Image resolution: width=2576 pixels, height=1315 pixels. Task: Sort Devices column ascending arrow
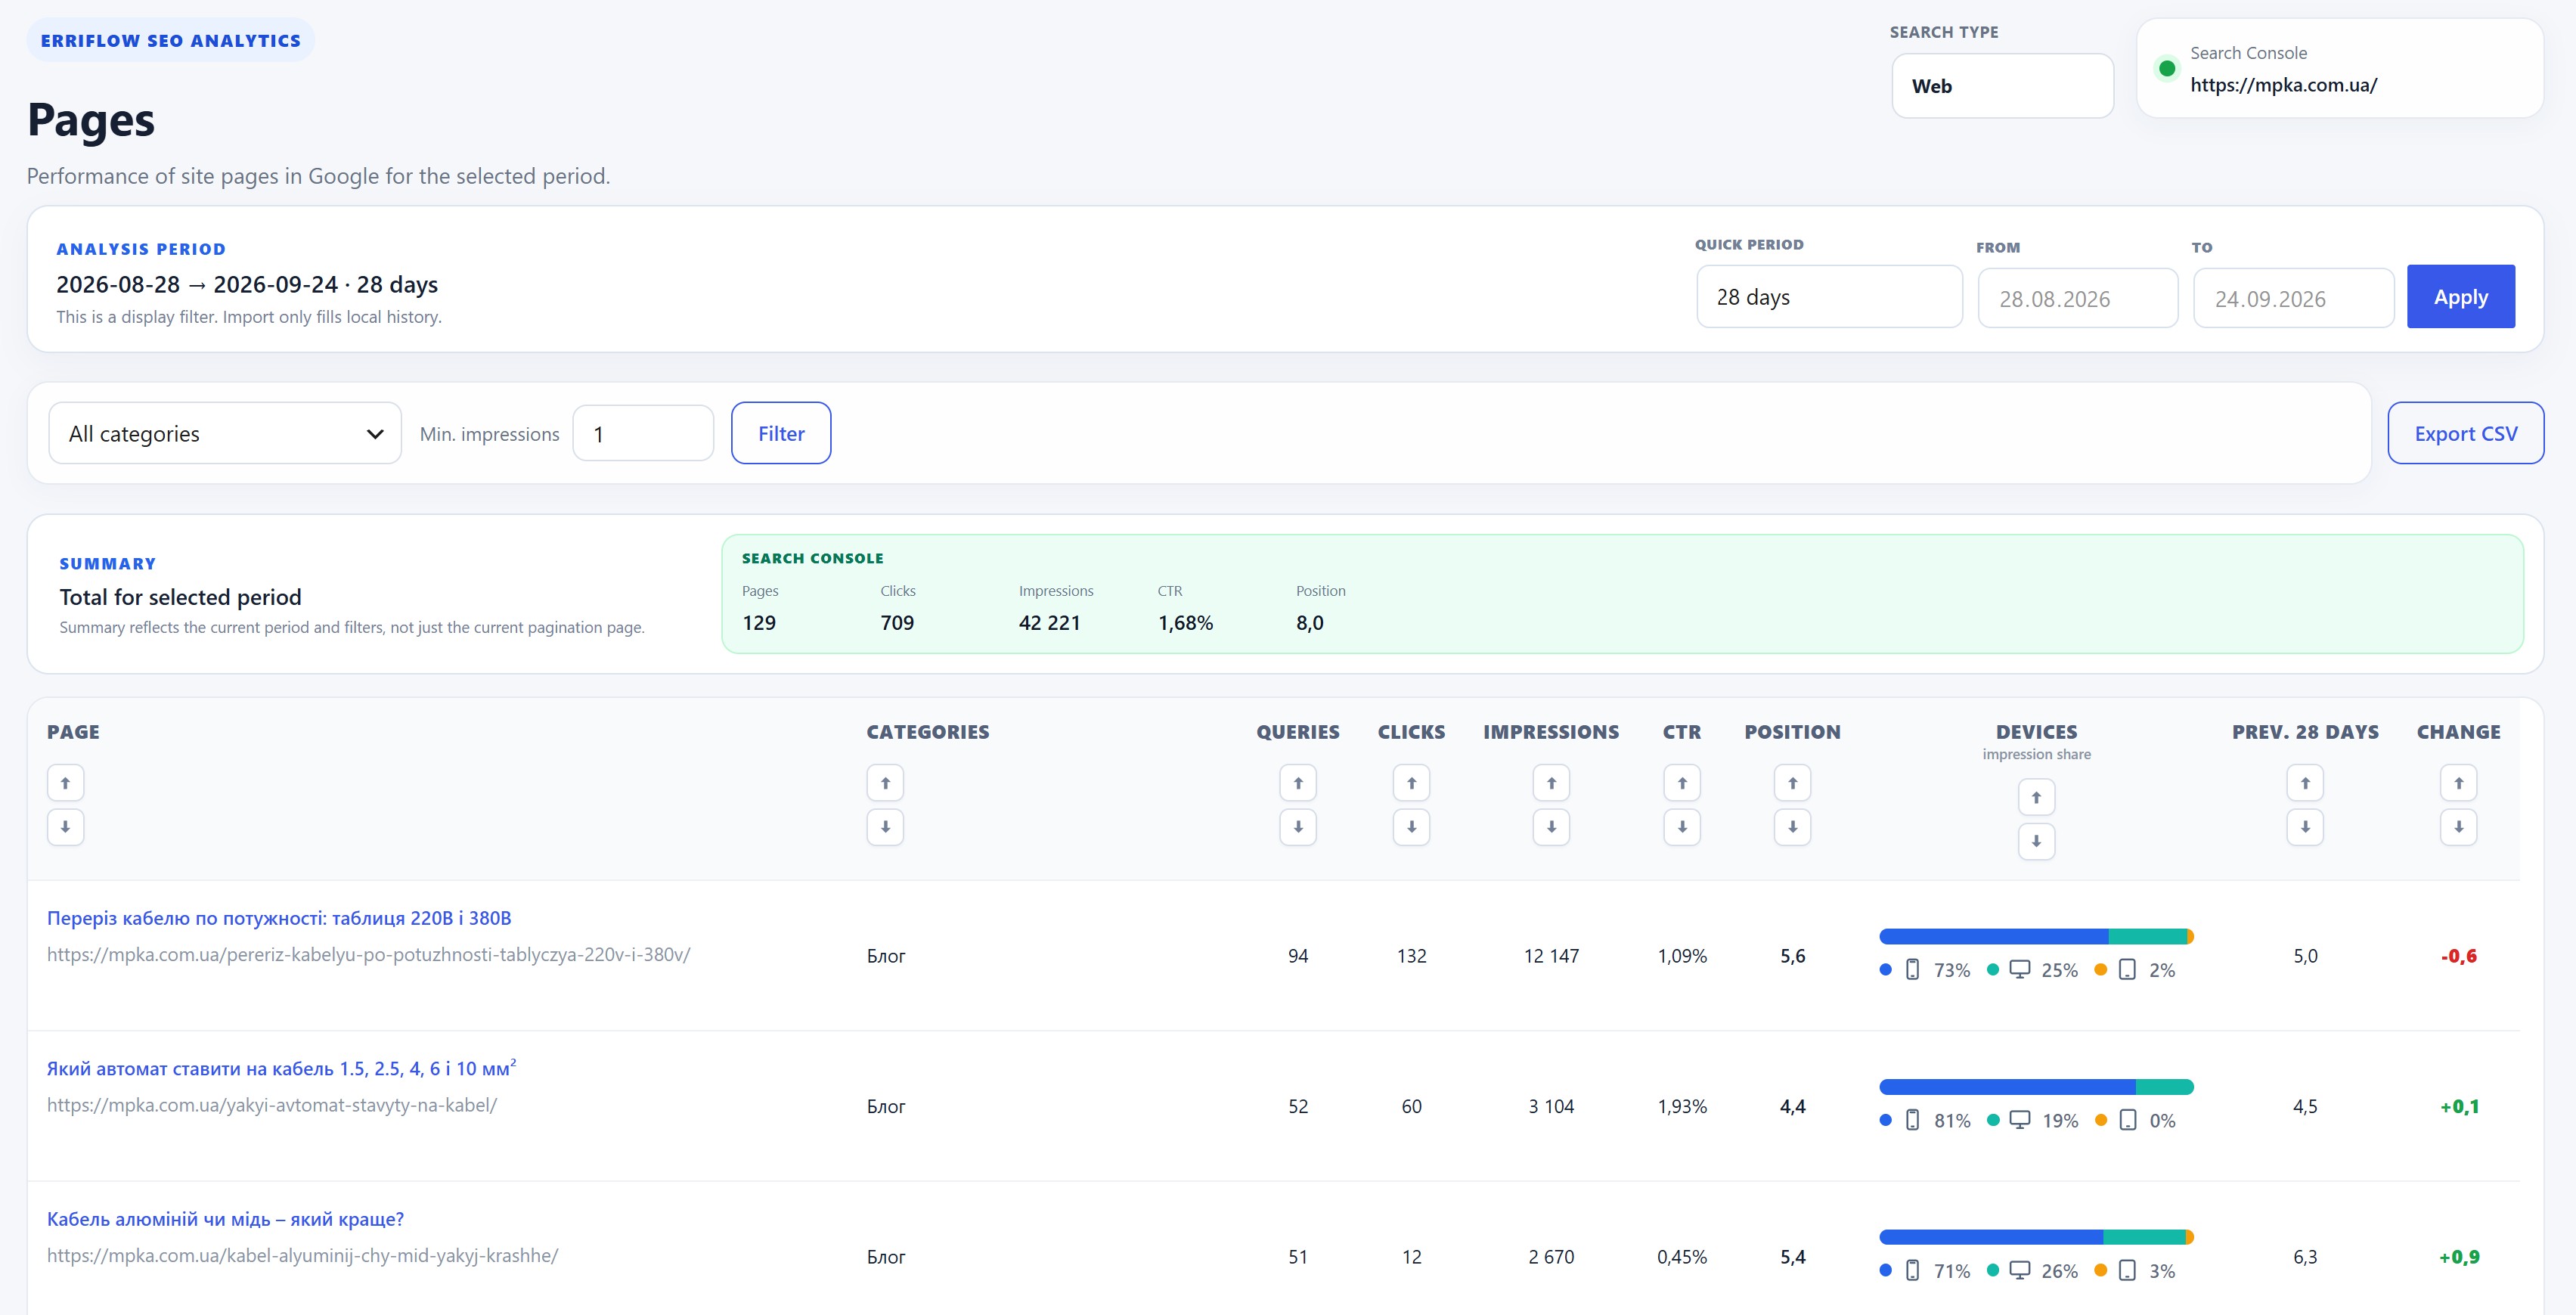(2036, 797)
